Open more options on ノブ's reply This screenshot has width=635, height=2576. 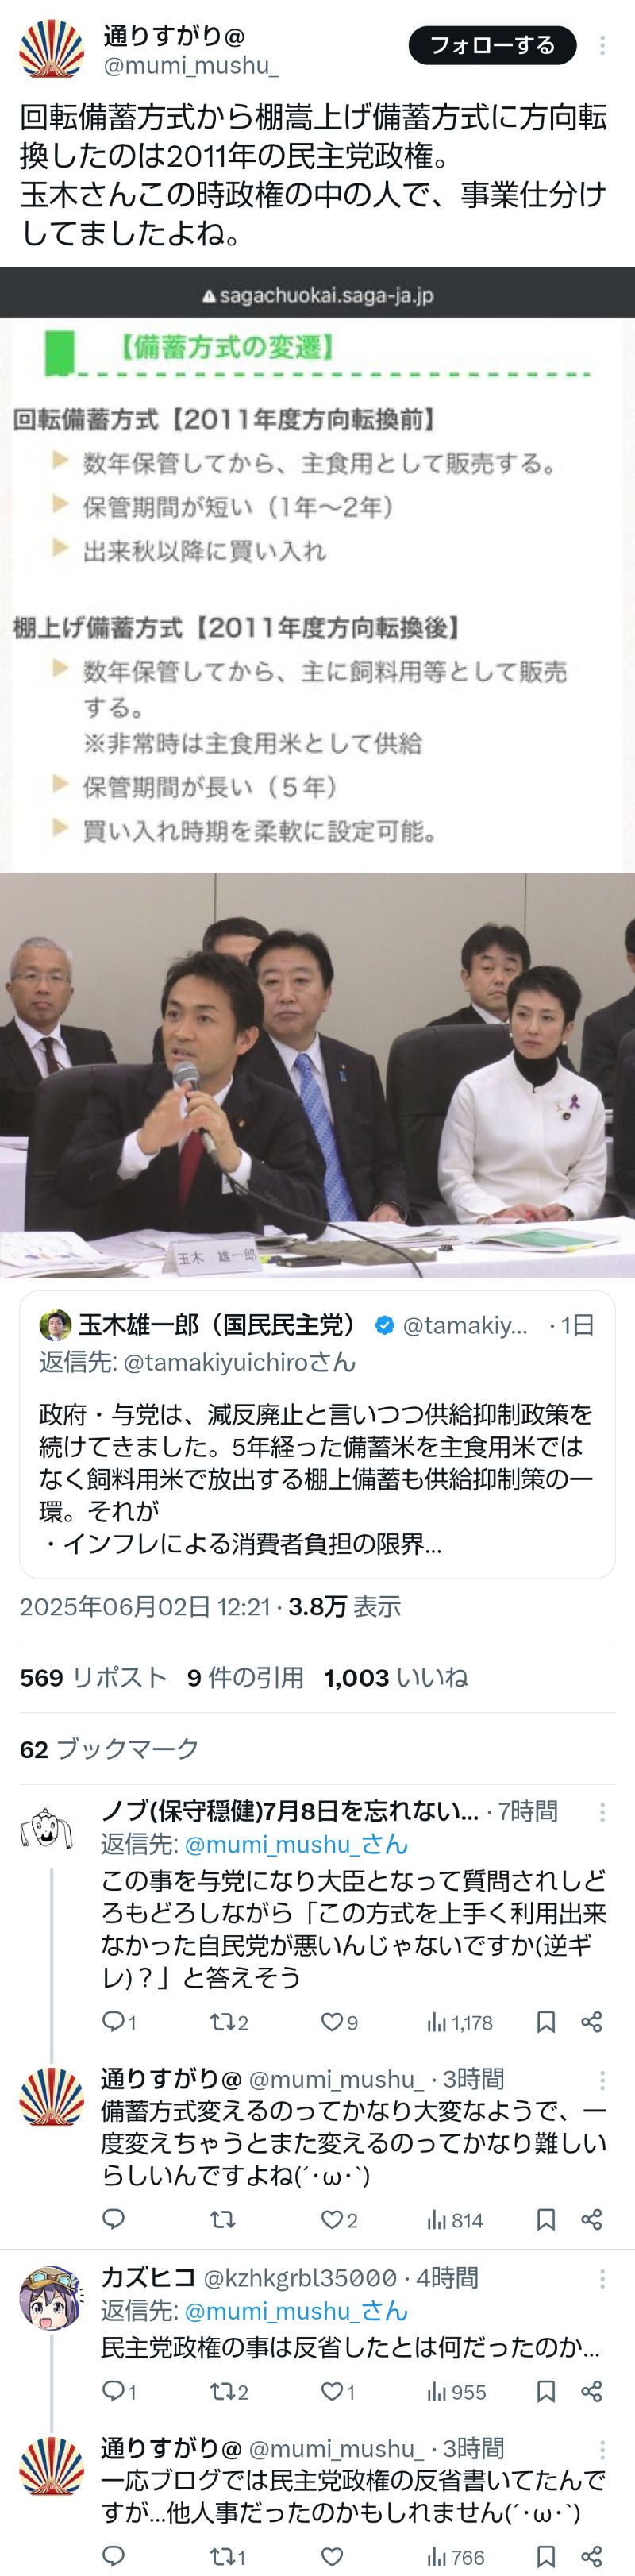tap(602, 1811)
